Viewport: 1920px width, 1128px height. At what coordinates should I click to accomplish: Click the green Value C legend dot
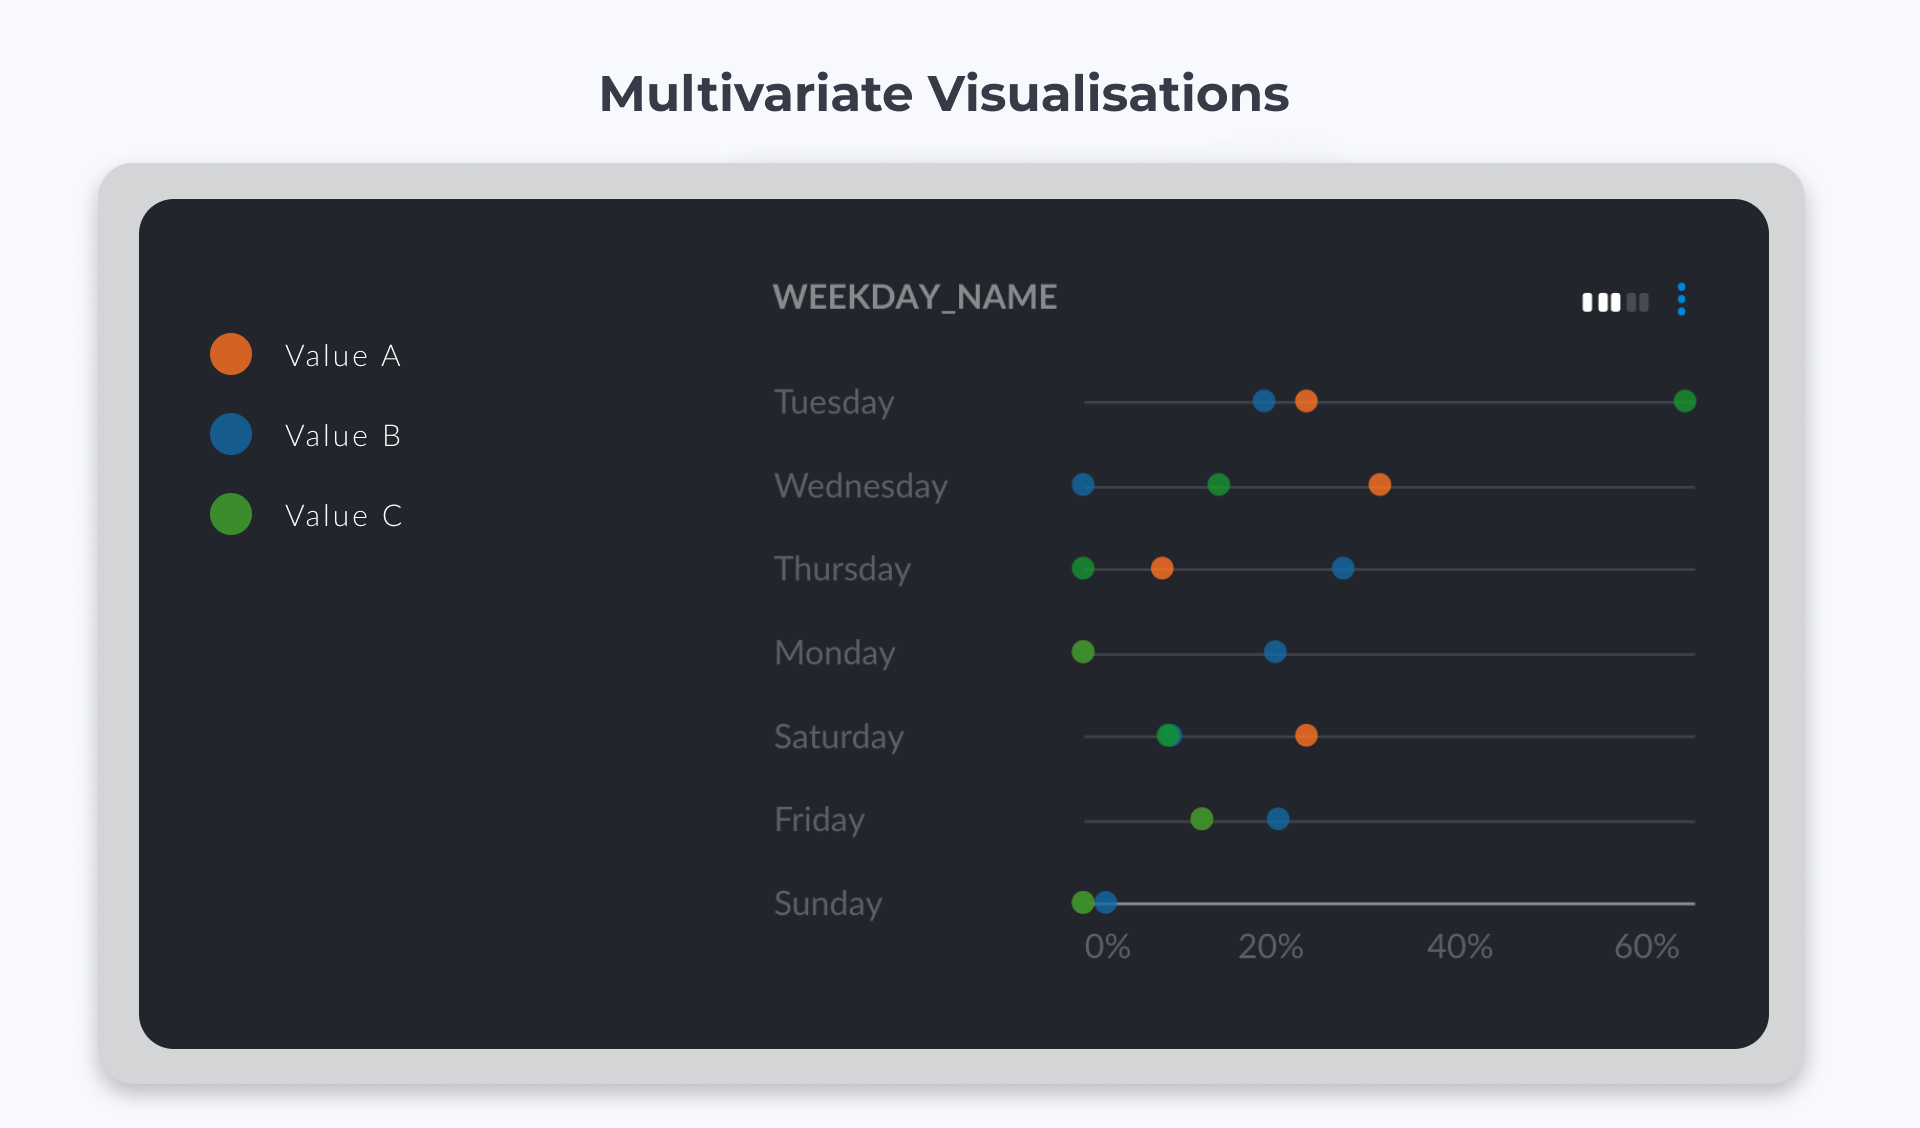click(231, 515)
